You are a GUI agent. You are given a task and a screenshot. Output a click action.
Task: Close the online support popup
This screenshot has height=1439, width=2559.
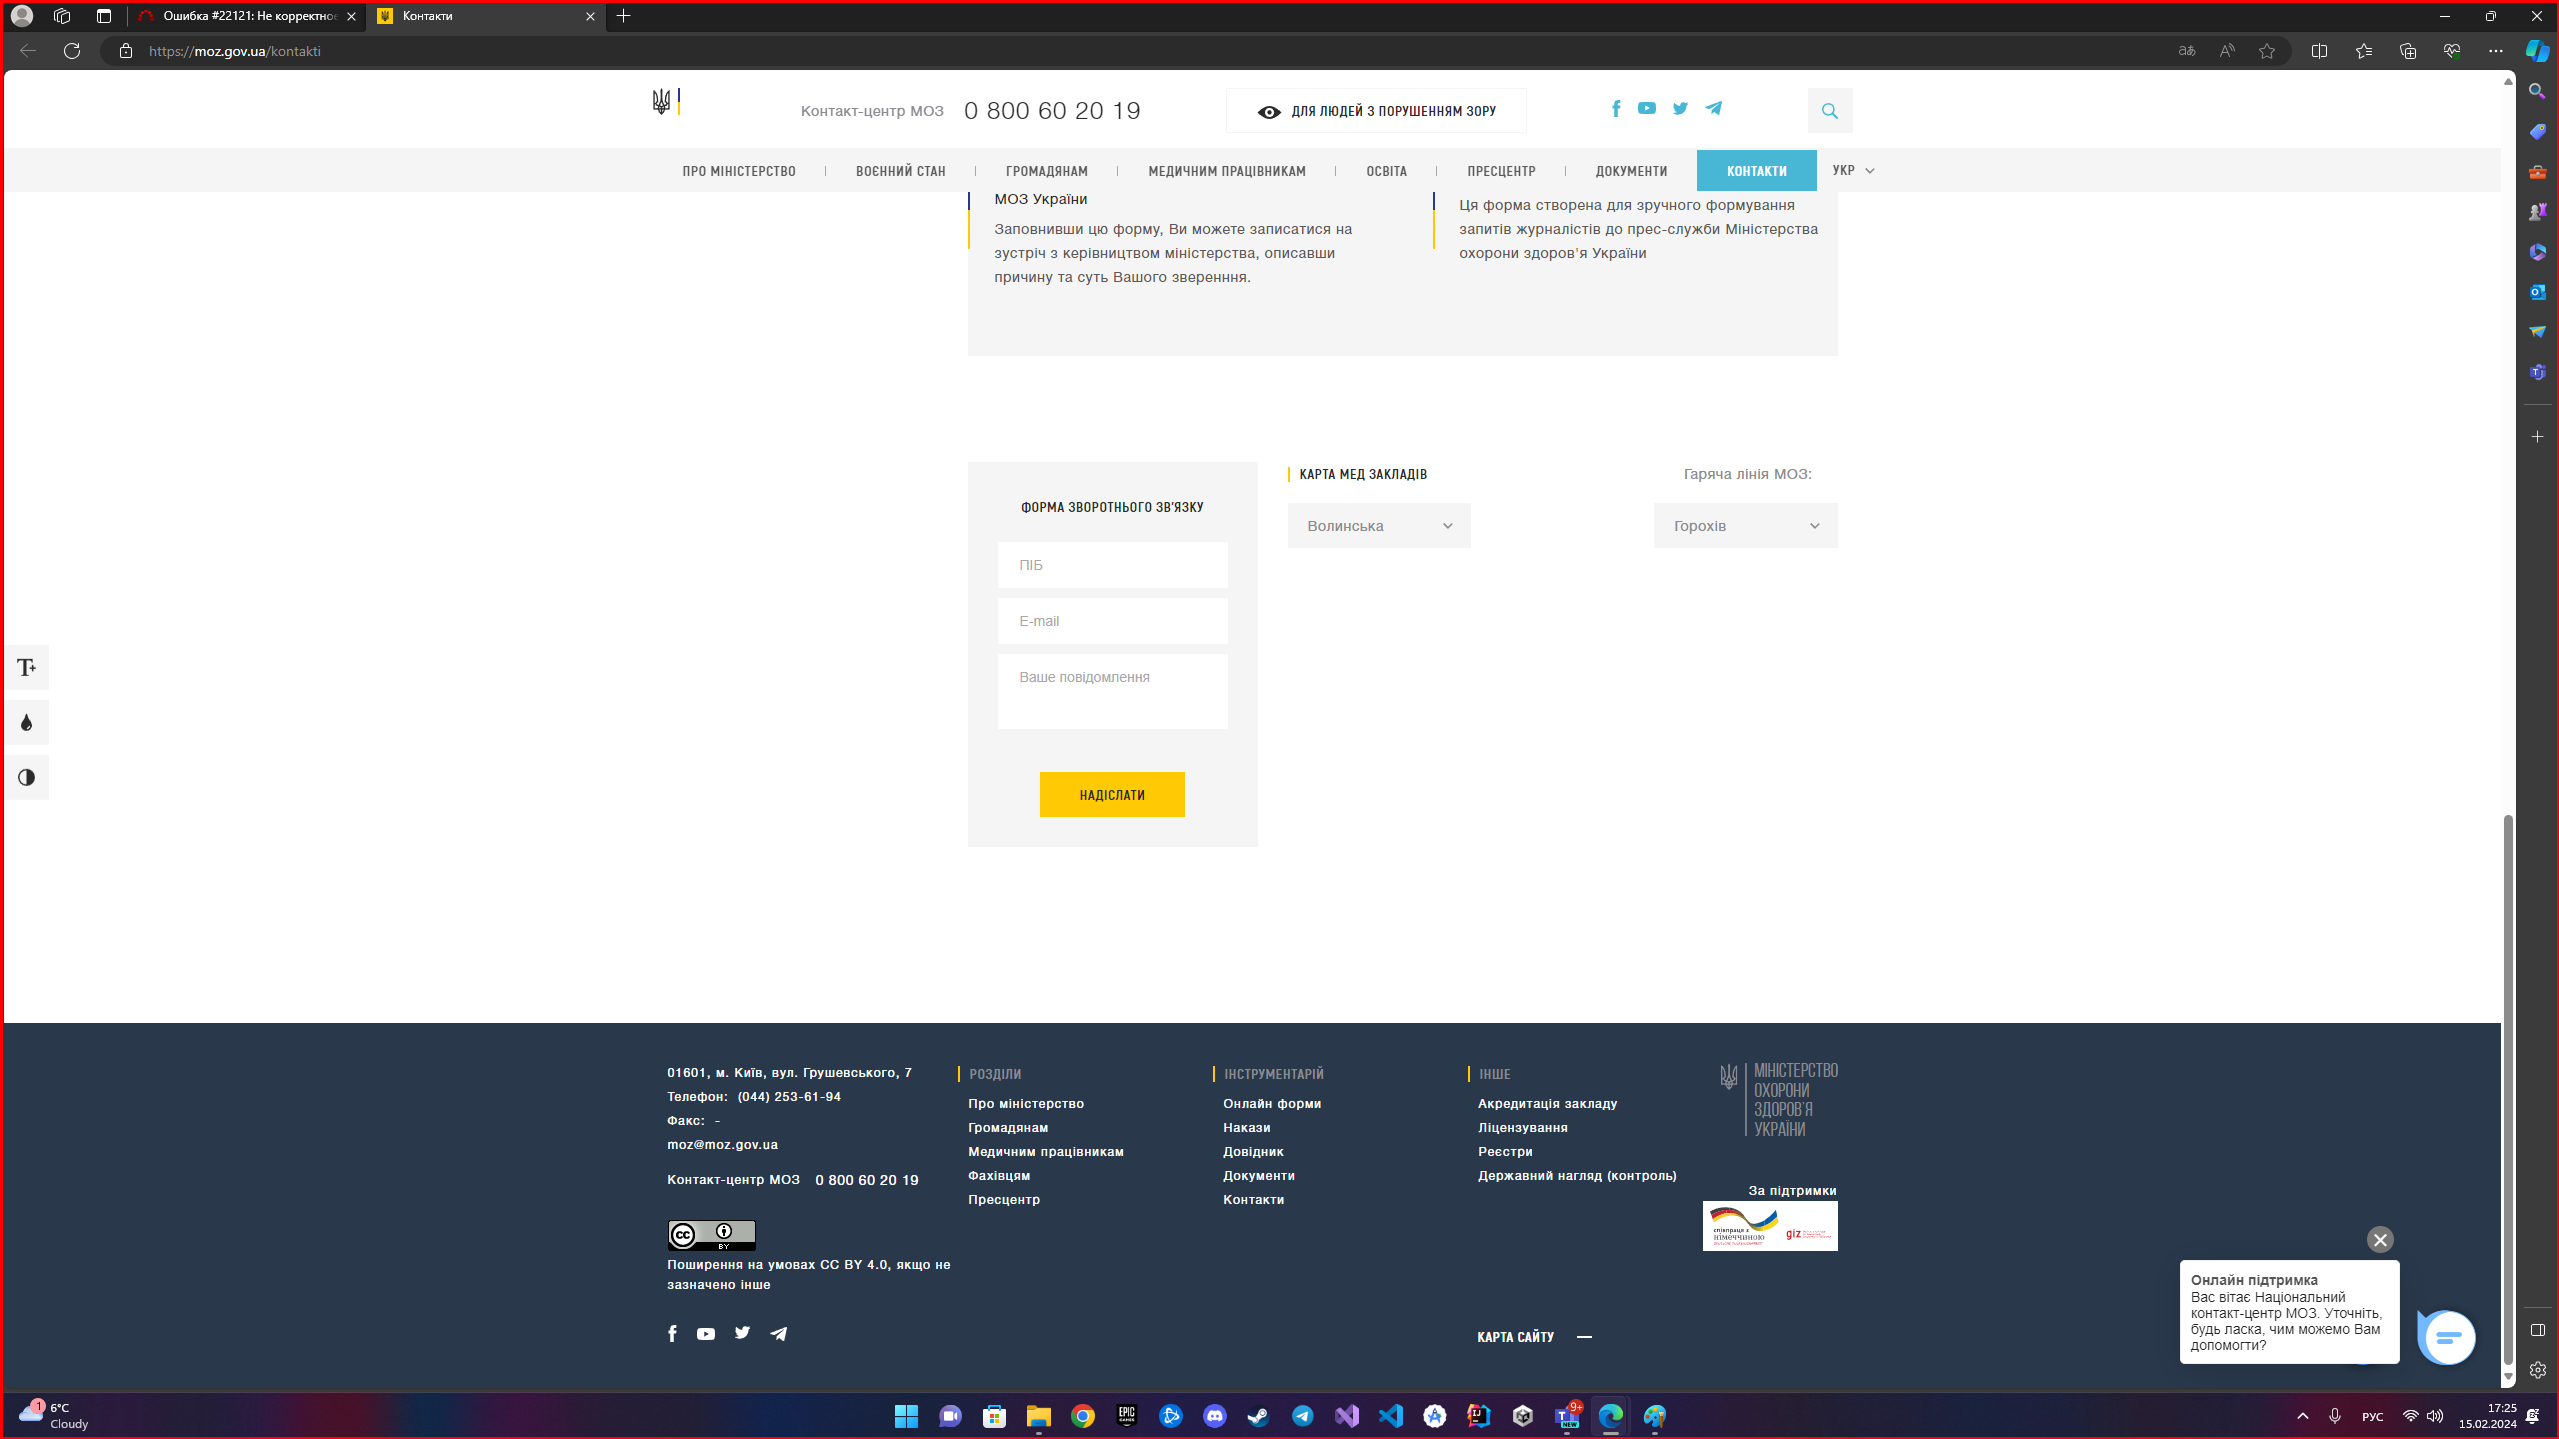point(2380,1240)
